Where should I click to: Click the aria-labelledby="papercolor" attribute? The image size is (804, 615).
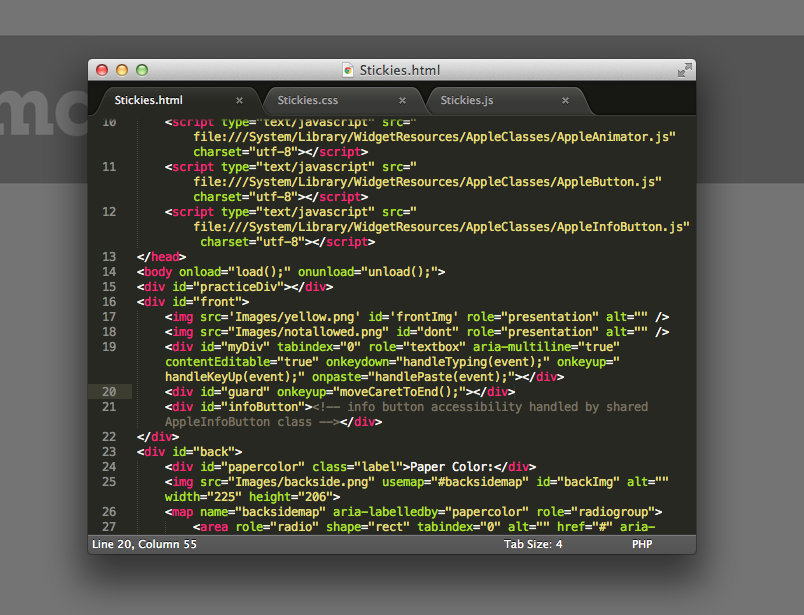(431, 512)
